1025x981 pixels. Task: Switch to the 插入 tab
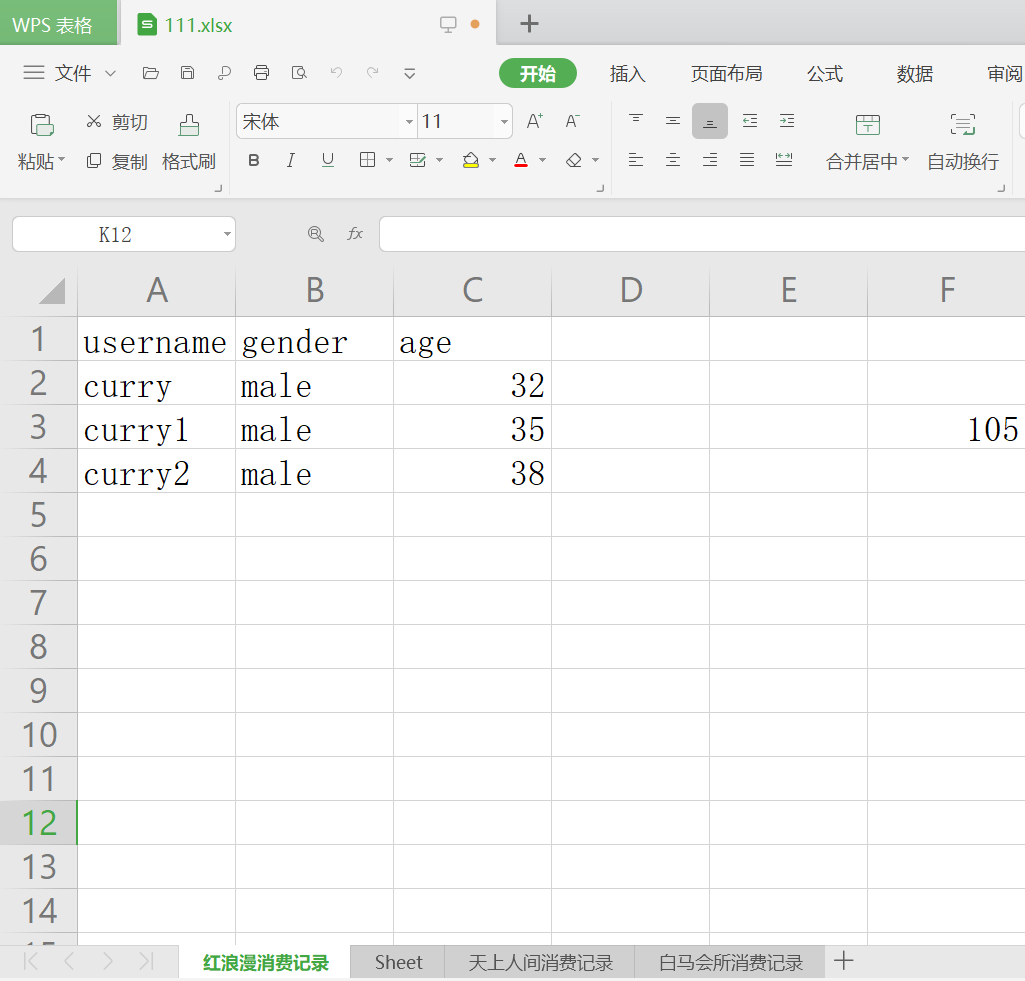tap(628, 73)
